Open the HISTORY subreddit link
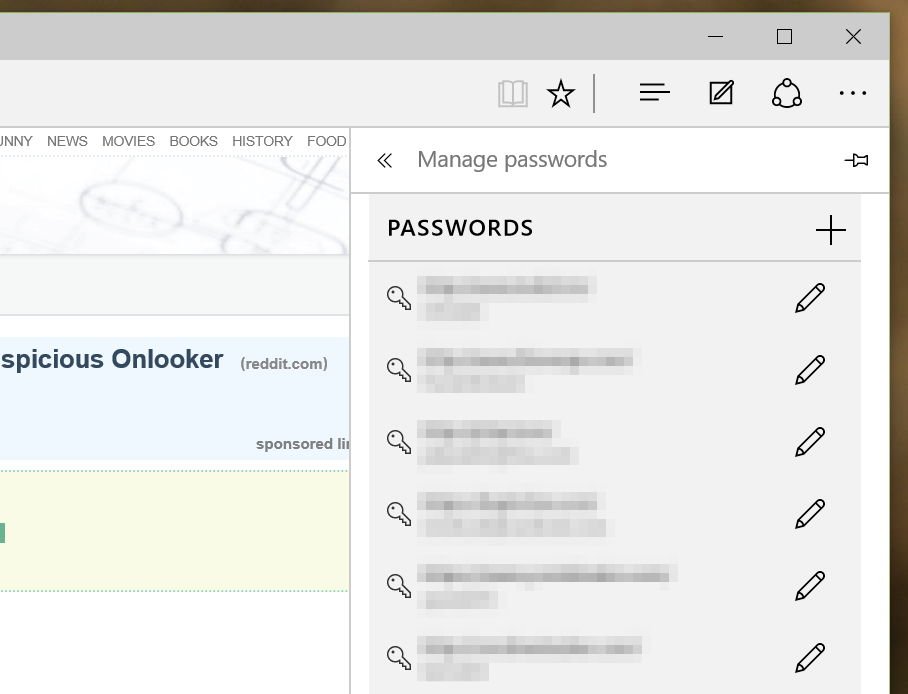Screen dimensions: 908x694 [x=262, y=141]
